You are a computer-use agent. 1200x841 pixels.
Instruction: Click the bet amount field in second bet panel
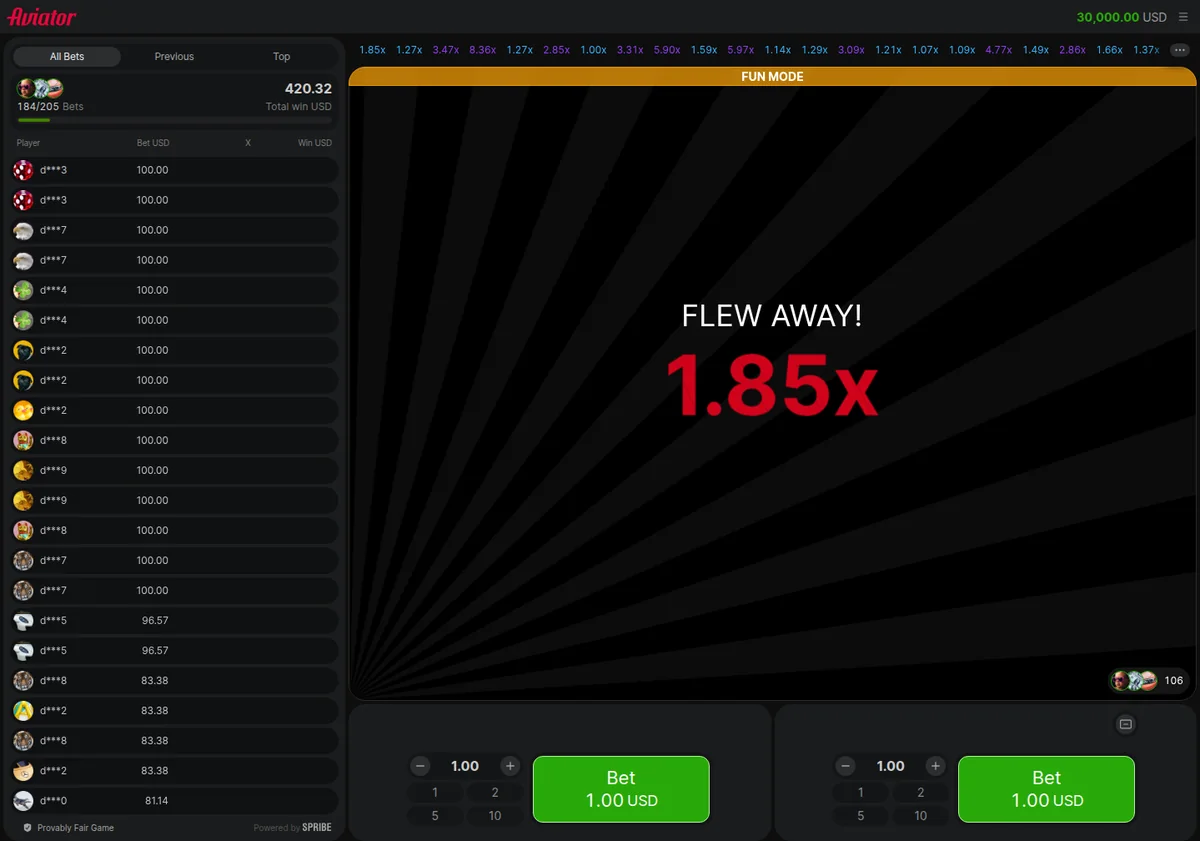point(891,766)
